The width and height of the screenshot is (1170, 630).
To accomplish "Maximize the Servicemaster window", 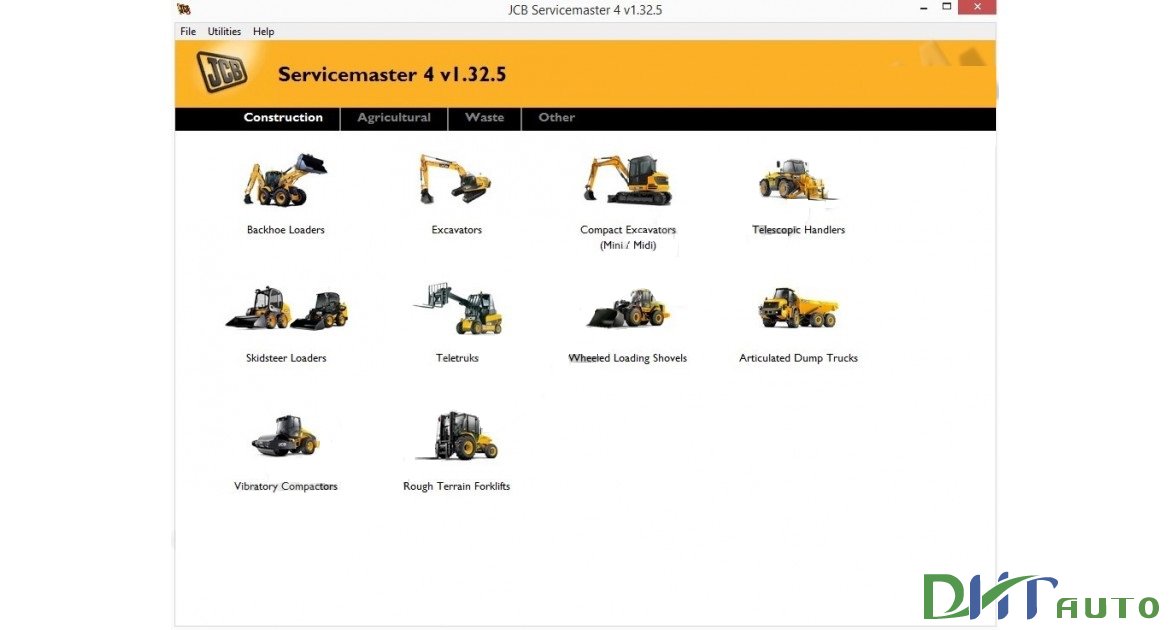I will [946, 7].
